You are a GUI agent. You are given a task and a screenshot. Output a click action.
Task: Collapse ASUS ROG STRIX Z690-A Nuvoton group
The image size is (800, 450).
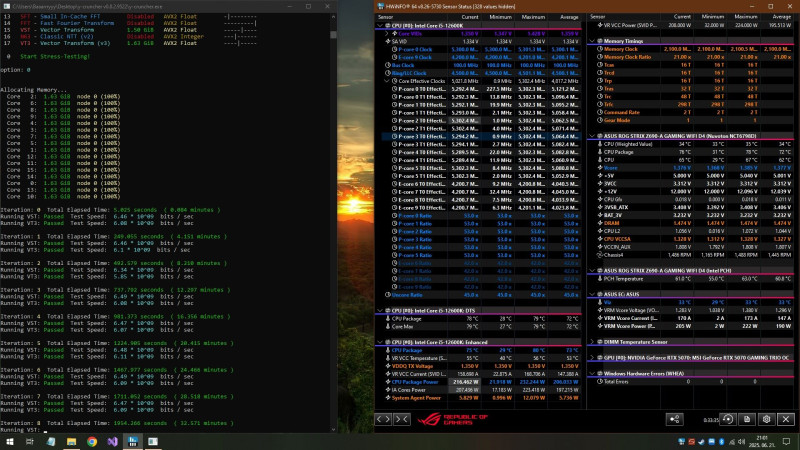pyautogui.click(x=592, y=136)
